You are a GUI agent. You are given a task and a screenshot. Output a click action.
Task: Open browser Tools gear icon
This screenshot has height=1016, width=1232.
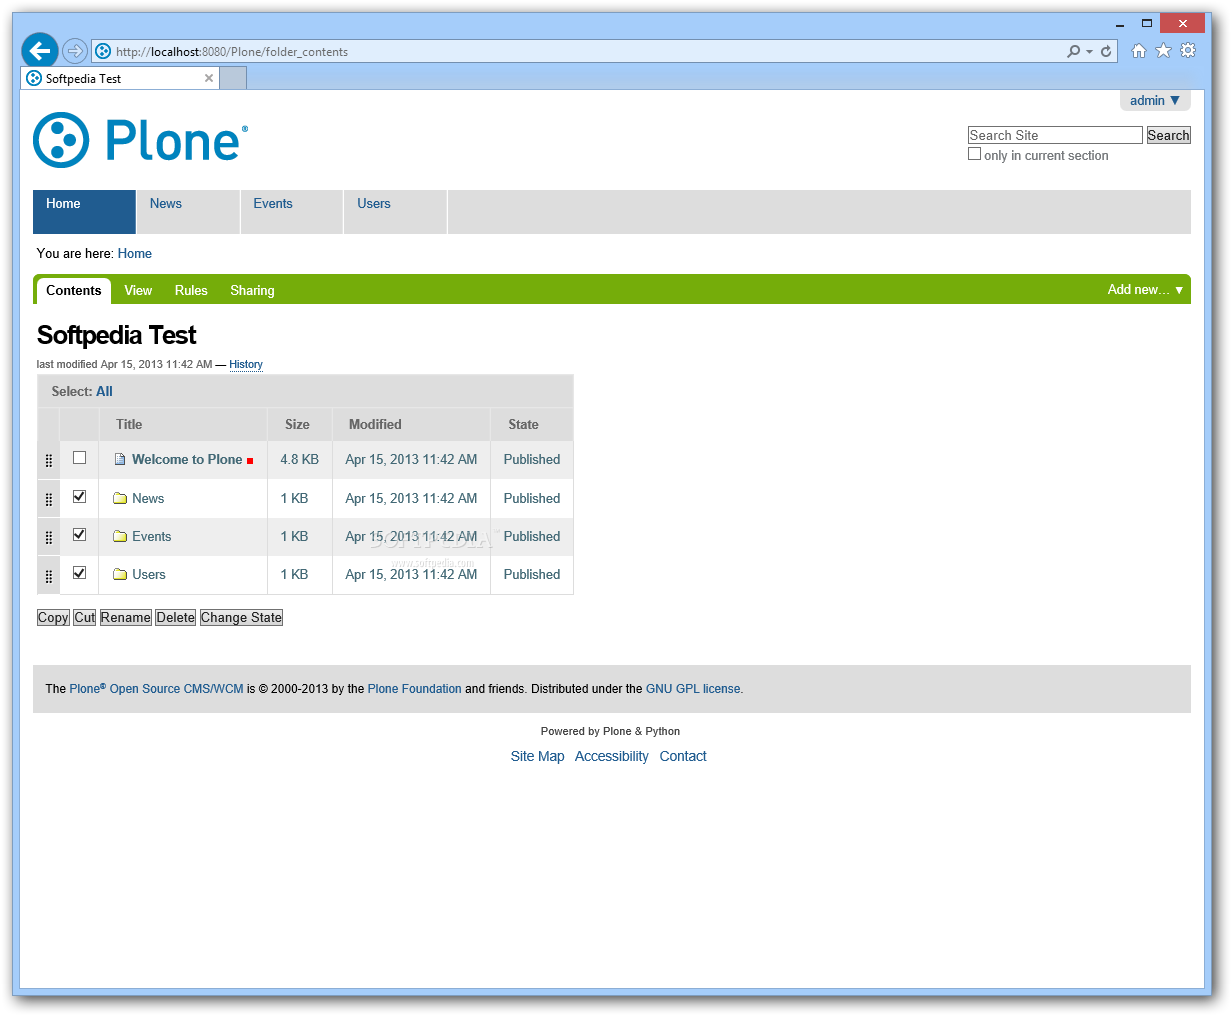pyautogui.click(x=1188, y=51)
